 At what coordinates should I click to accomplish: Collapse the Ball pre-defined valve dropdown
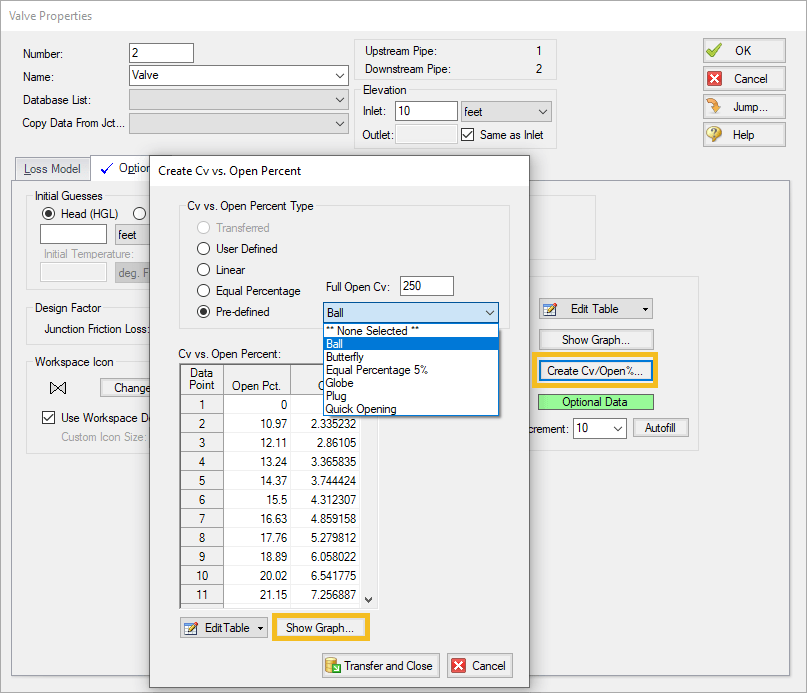pyautogui.click(x=489, y=313)
